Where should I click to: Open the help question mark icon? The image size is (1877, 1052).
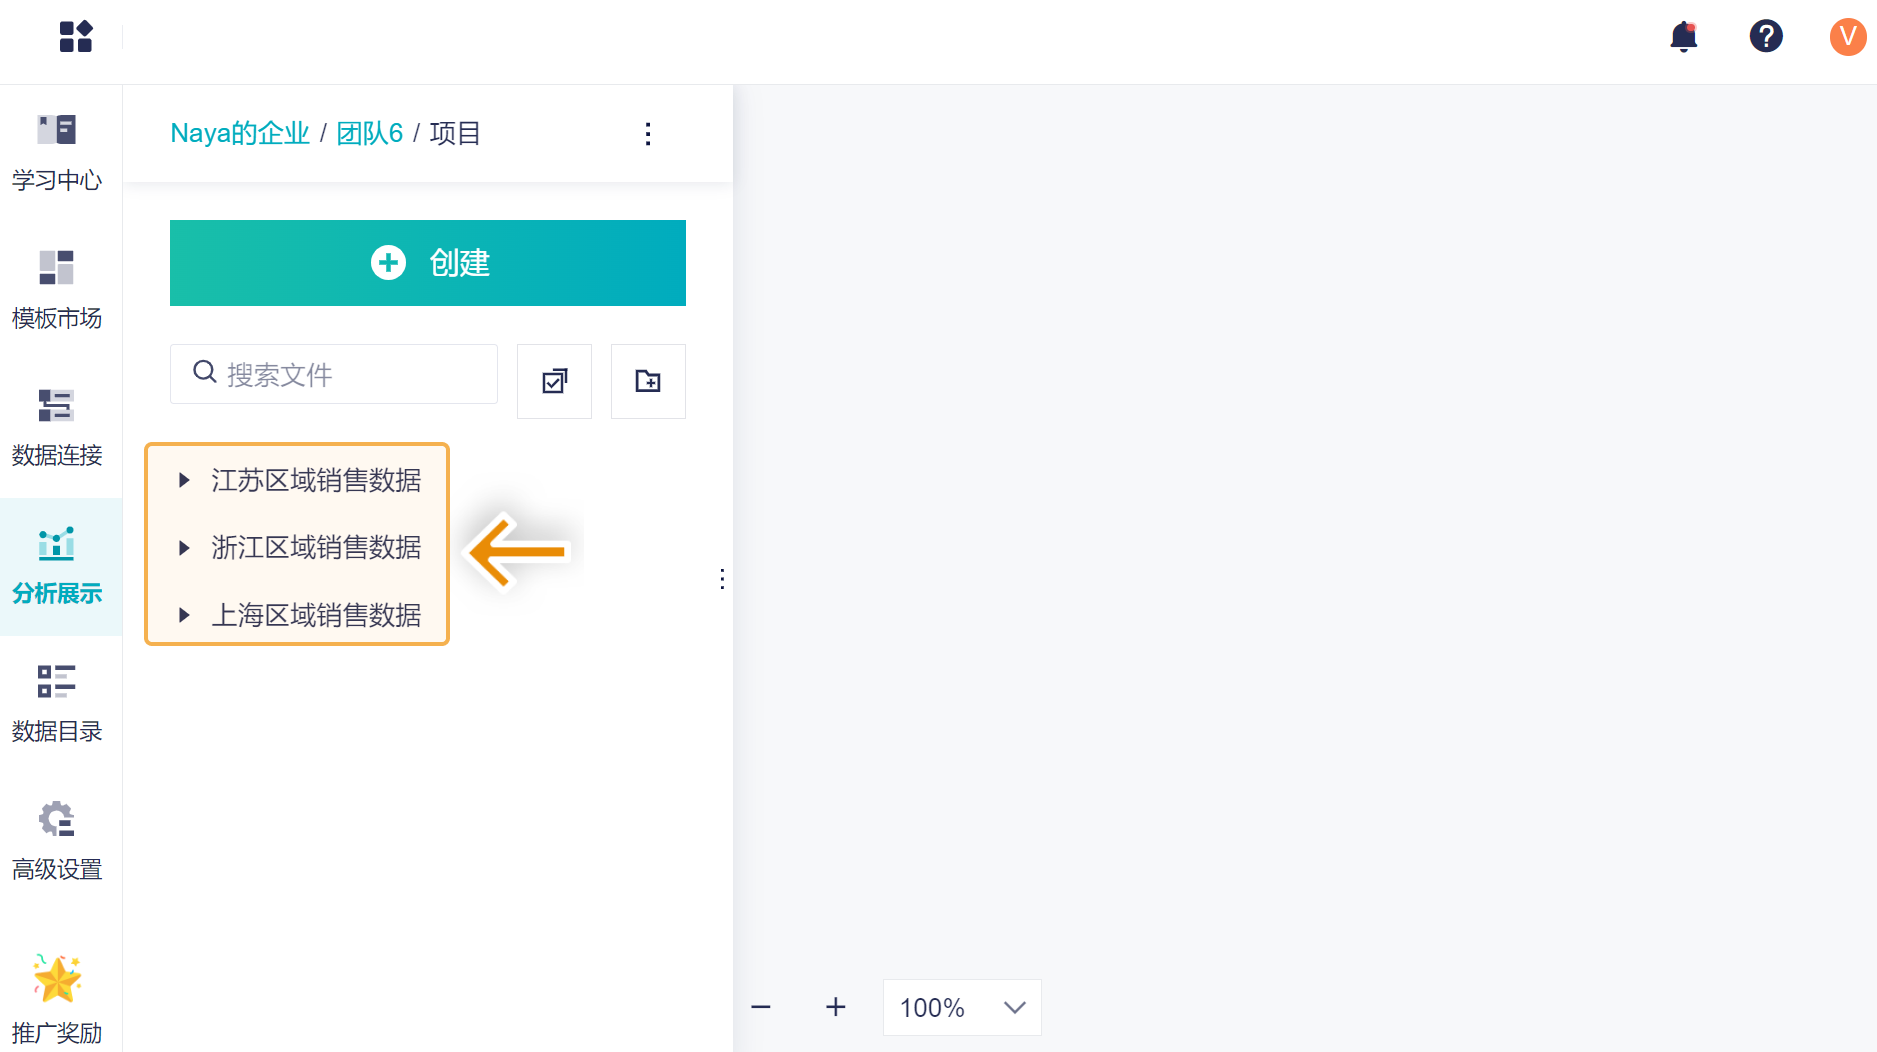point(1766,37)
